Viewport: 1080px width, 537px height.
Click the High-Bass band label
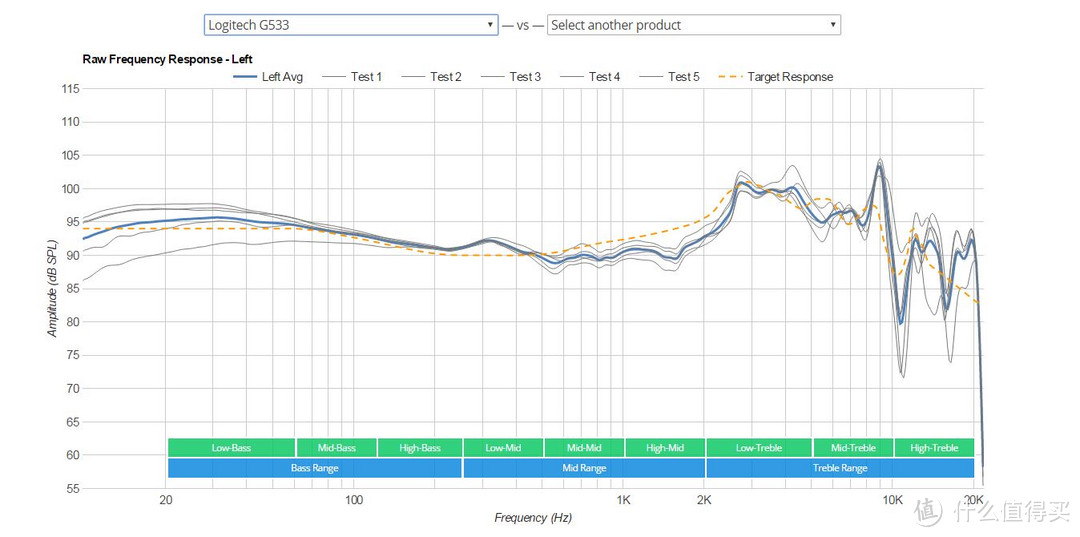[x=420, y=448]
